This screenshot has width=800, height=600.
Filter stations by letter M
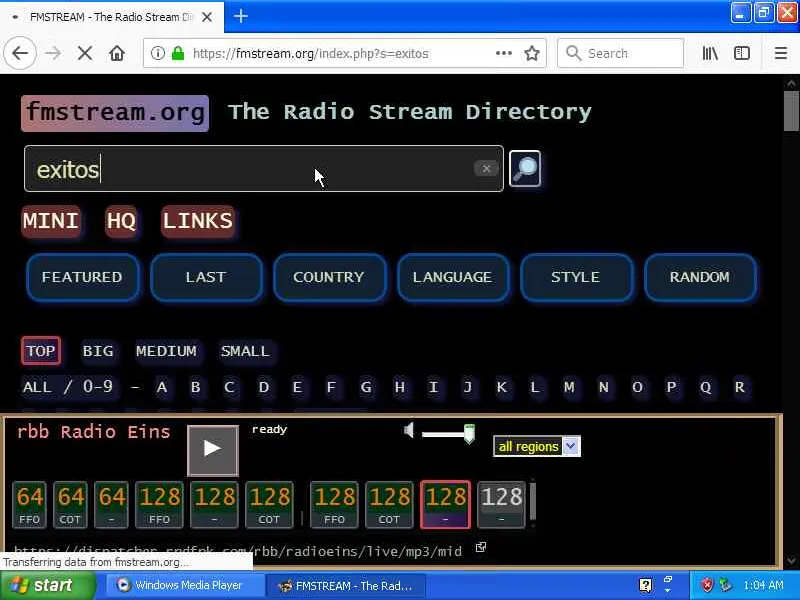569,387
